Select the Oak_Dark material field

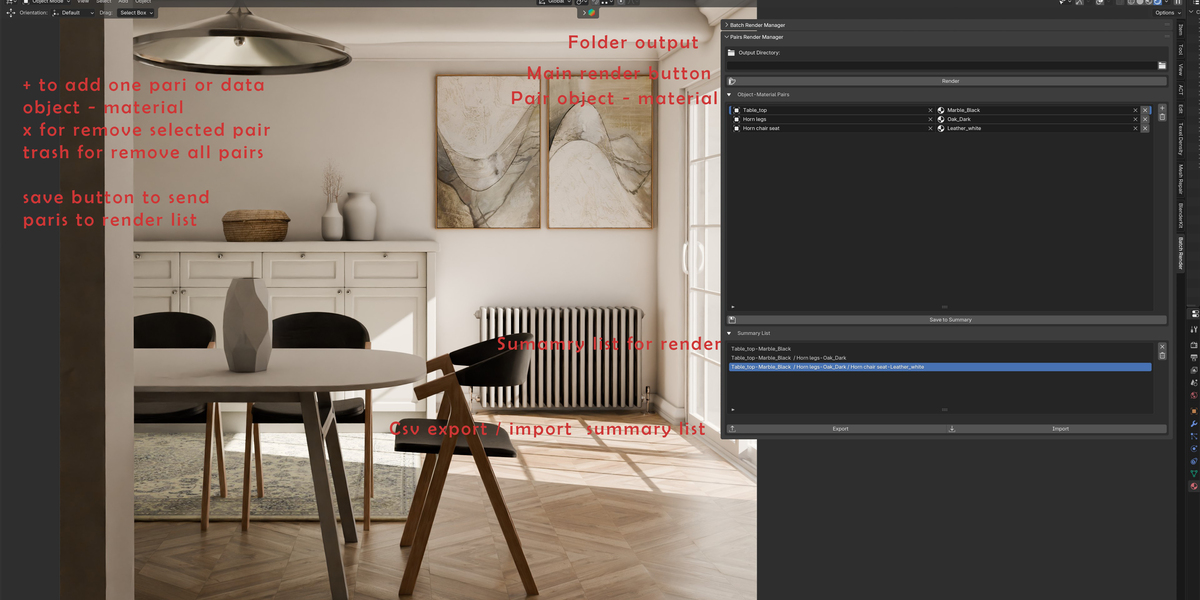tap(1038, 119)
